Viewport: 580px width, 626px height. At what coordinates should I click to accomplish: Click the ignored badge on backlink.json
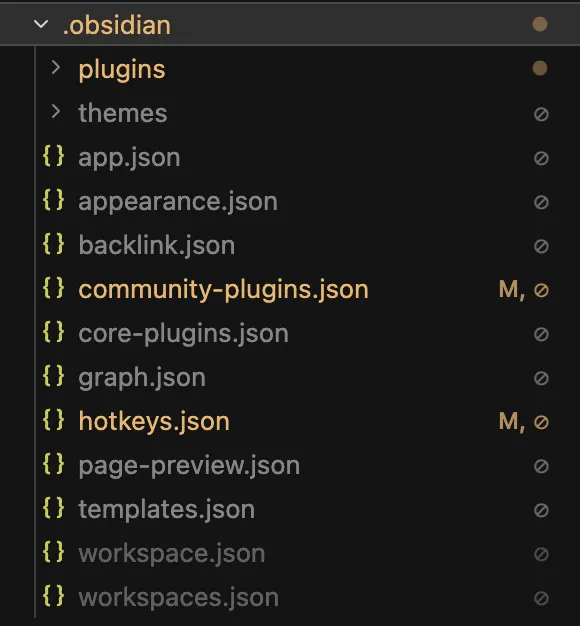click(541, 246)
